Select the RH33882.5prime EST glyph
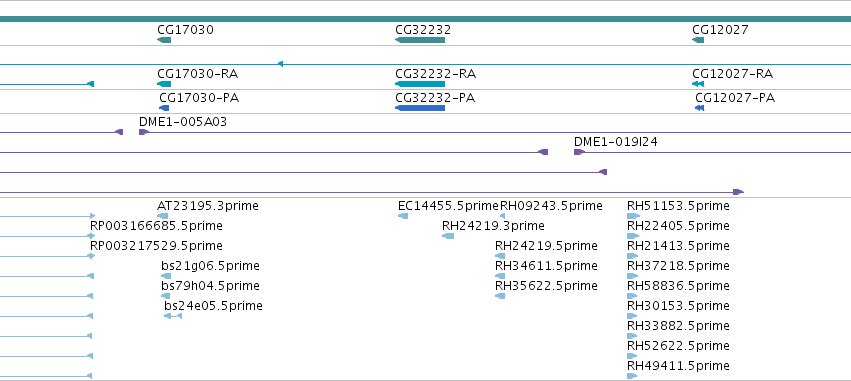851x381 pixels. [x=632, y=336]
